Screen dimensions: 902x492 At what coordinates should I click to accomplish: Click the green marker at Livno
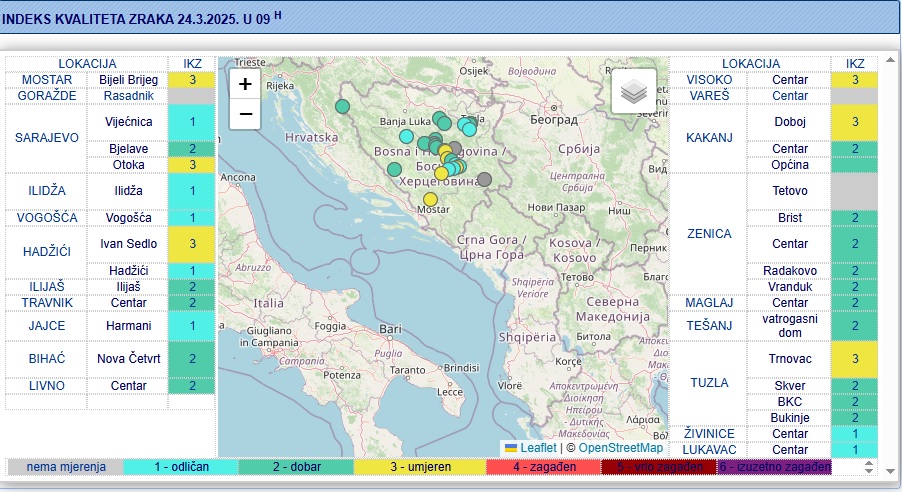point(395,169)
